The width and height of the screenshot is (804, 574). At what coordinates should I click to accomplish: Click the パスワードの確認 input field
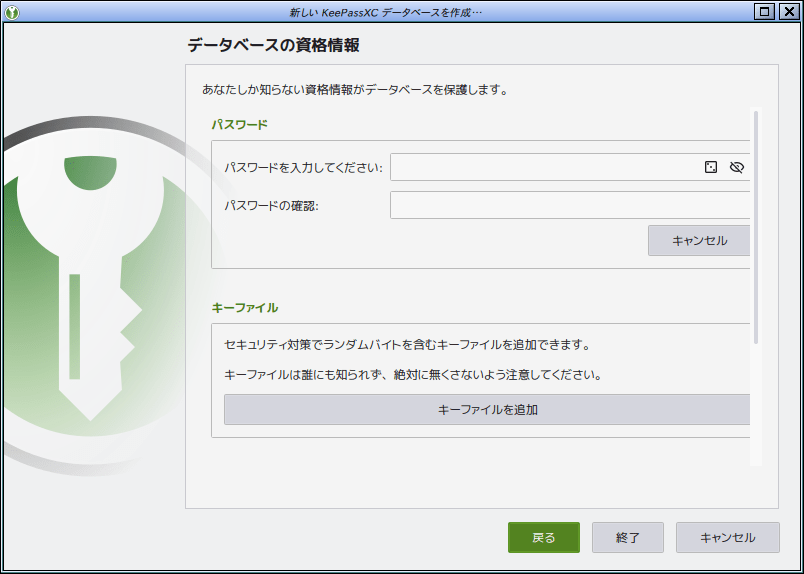click(570, 205)
